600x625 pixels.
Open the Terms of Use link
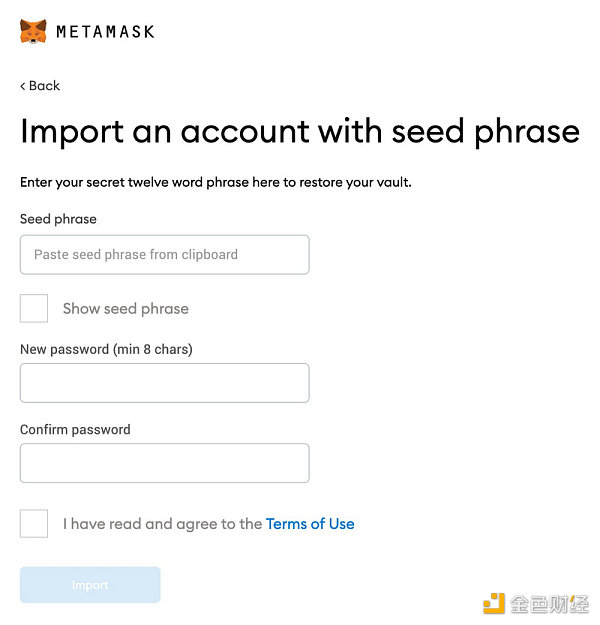(310, 524)
